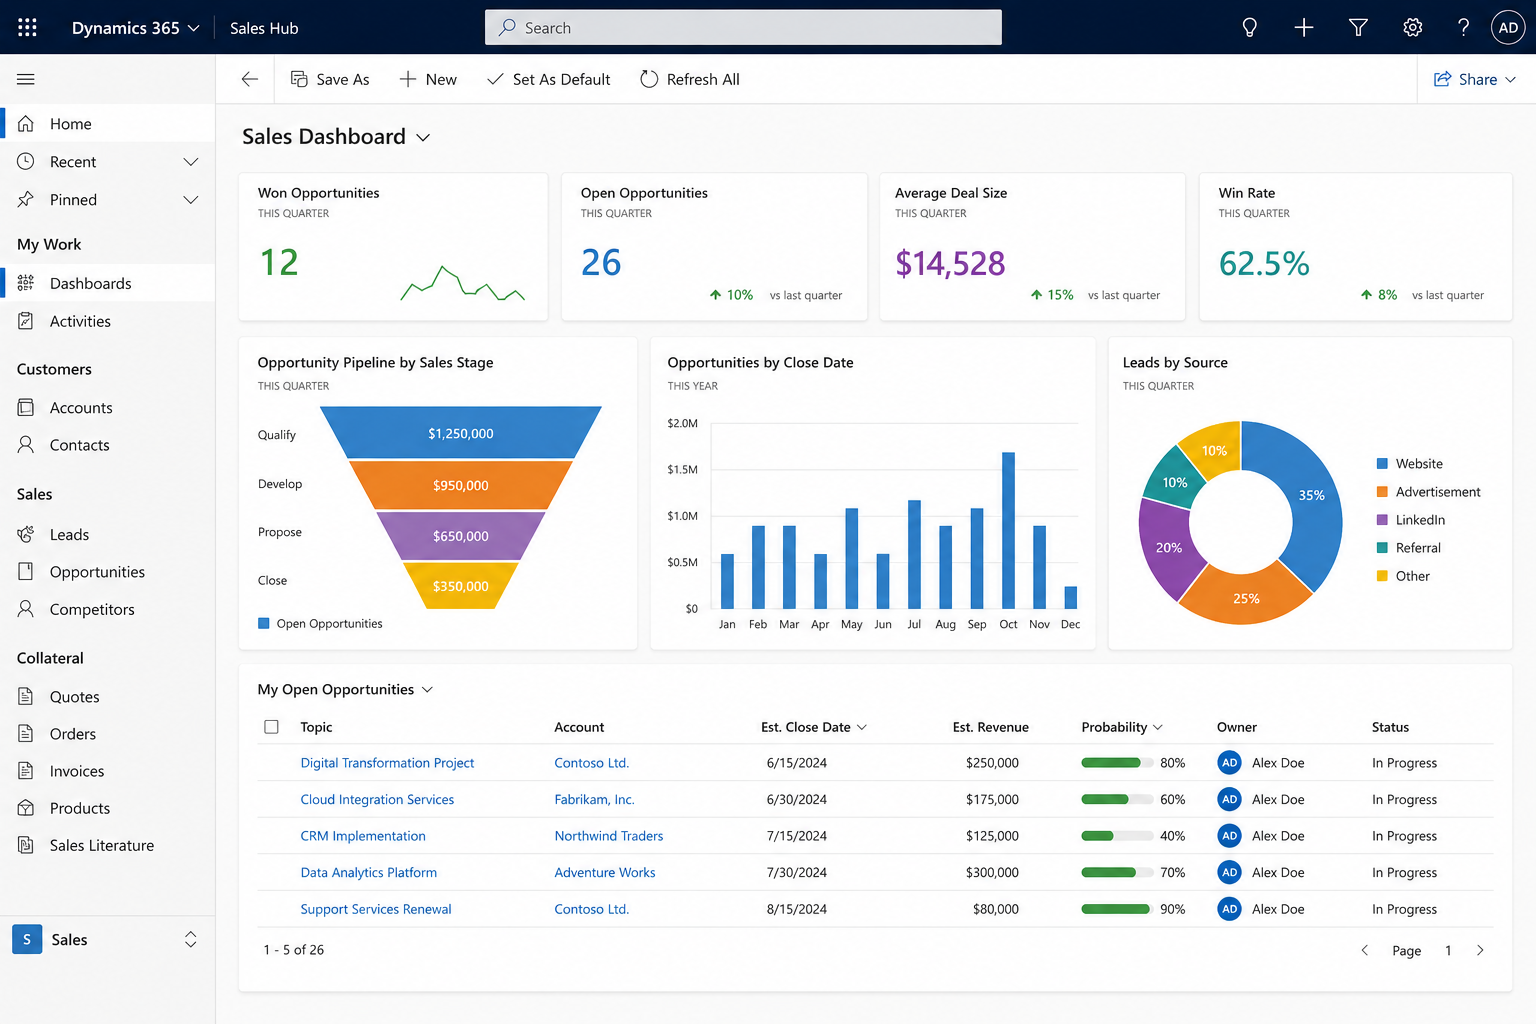
Task: Click the Home house icon
Action: point(26,124)
